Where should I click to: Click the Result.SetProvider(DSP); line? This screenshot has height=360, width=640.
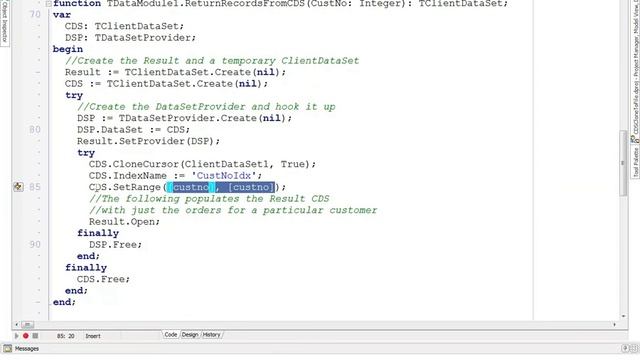tap(148, 141)
